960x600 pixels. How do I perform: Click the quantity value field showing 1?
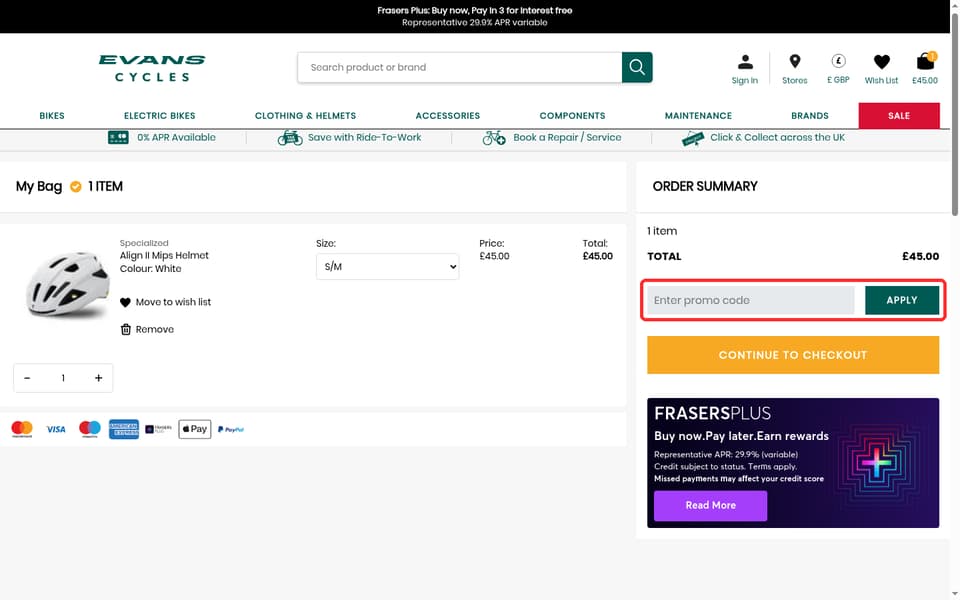tap(63, 378)
